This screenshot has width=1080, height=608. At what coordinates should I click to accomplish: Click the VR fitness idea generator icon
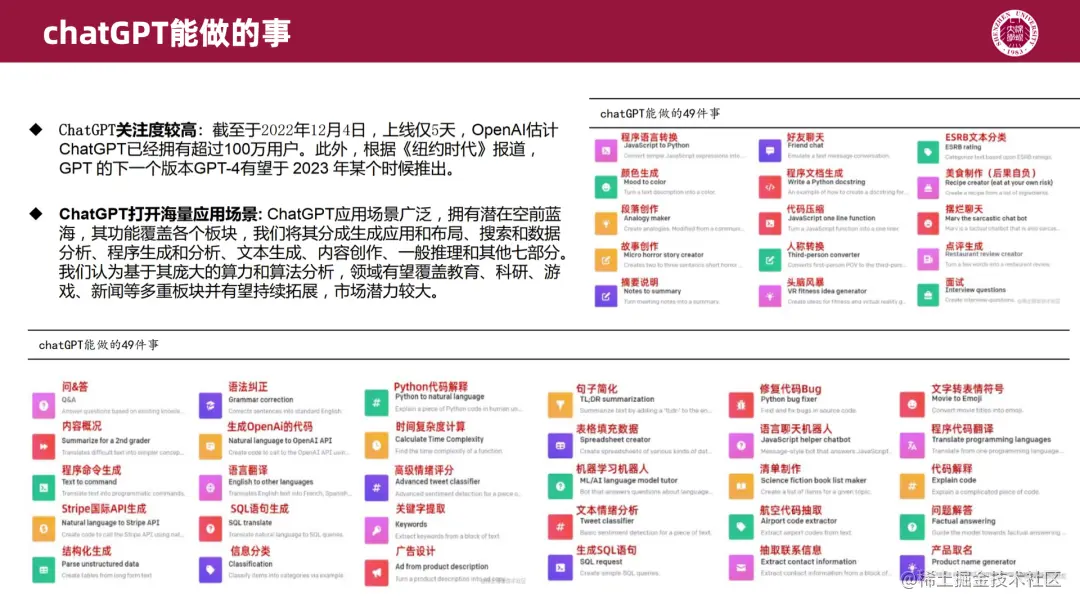tap(769, 296)
